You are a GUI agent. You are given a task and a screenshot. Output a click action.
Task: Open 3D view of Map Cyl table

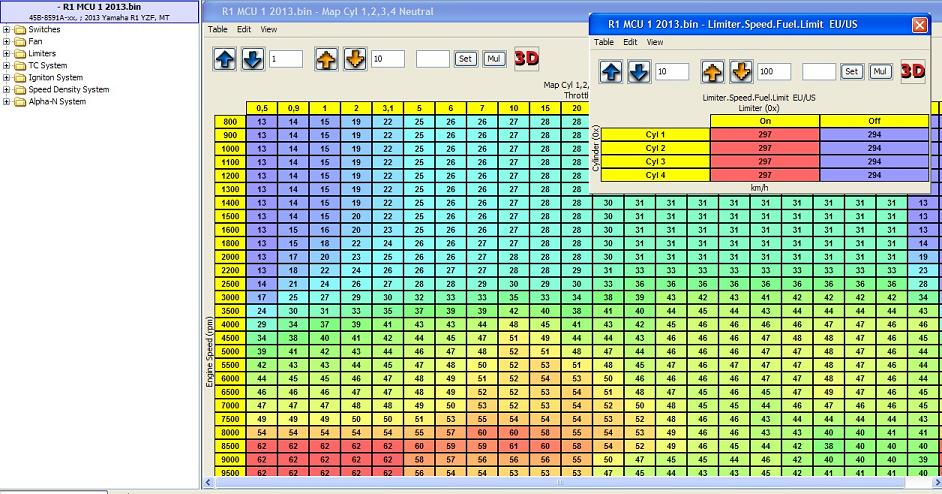tap(526, 59)
